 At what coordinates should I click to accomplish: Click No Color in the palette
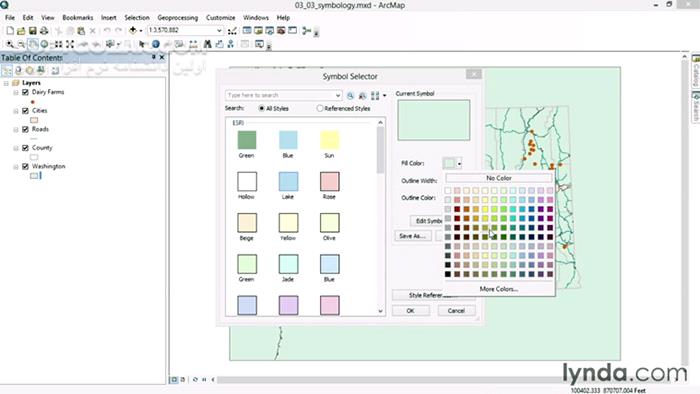pyautogui.click(x=499, y=178)
